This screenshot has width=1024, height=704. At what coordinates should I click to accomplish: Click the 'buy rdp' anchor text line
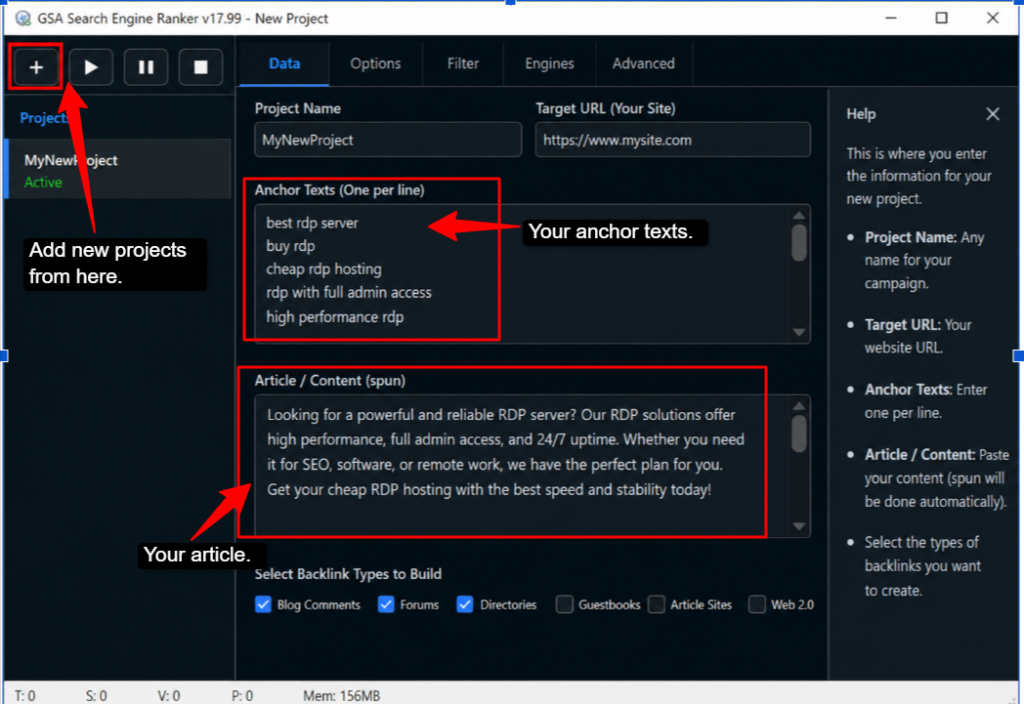(291, 246)
